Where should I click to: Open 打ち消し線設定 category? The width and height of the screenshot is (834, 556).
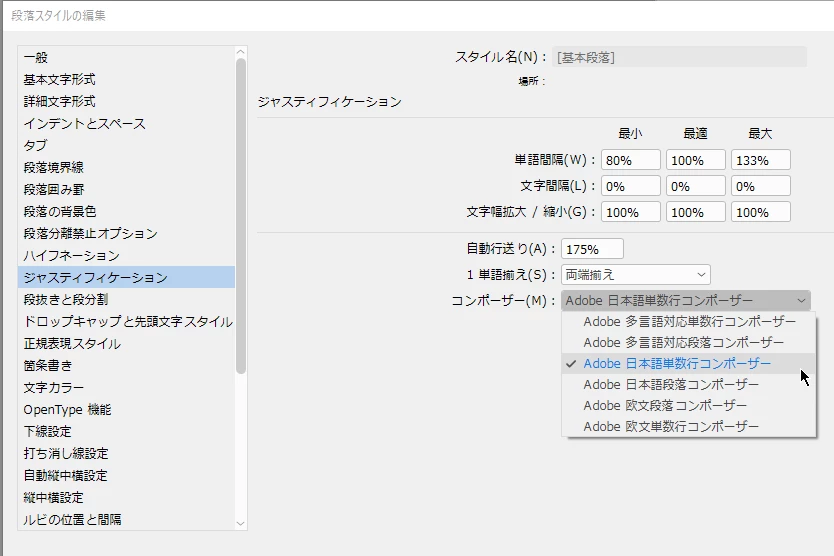coord(126,453)
